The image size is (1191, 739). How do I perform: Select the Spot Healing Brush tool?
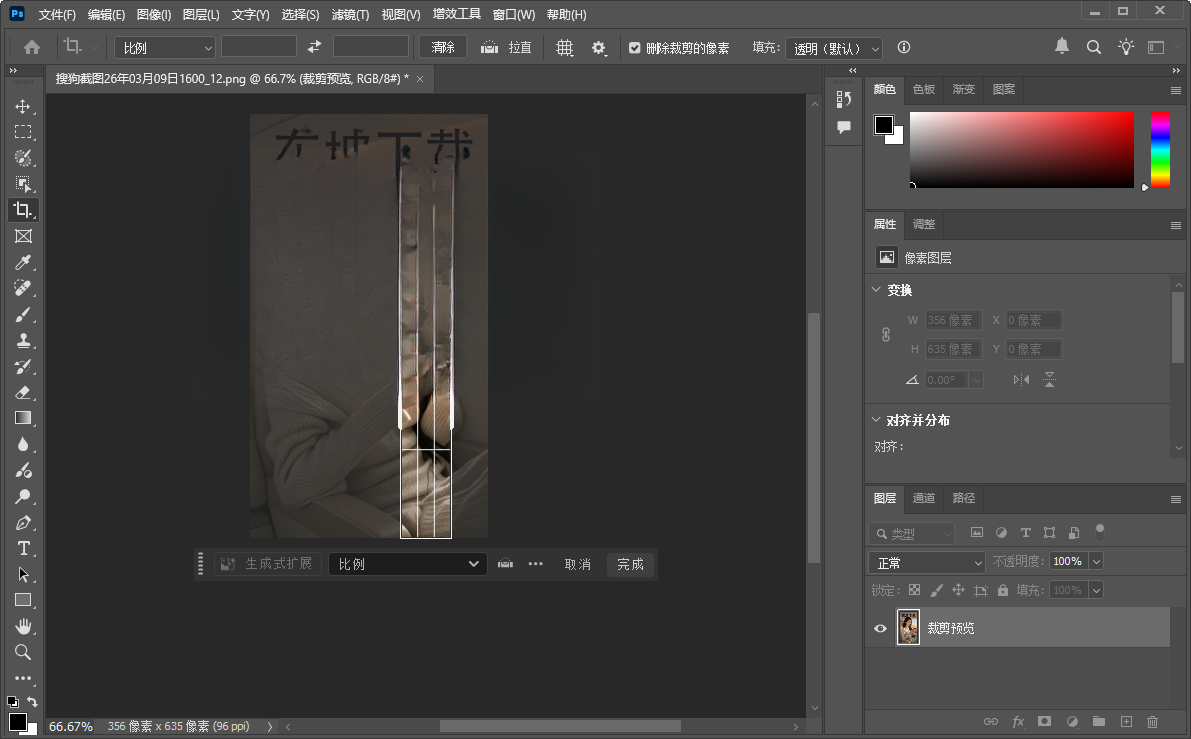(23, 288)
